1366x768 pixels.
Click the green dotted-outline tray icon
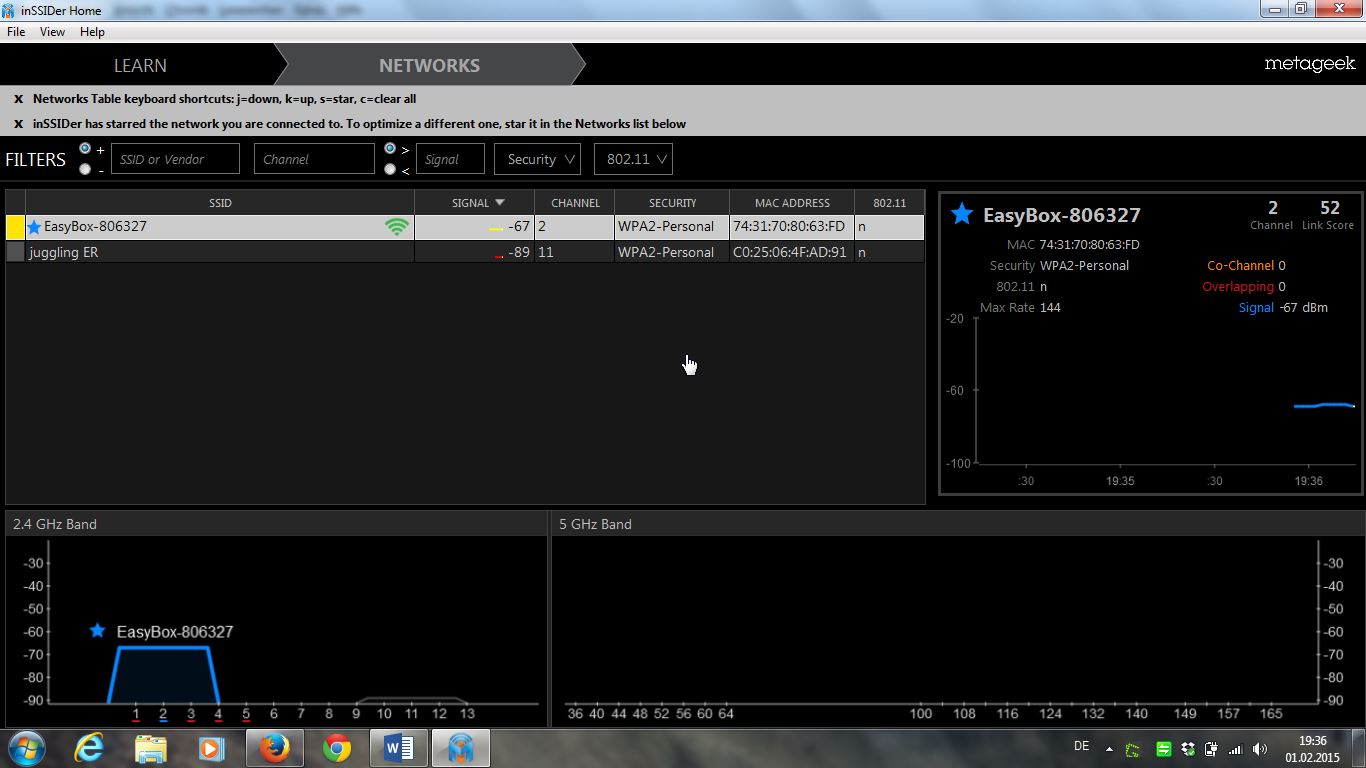tap(1133, 749)
